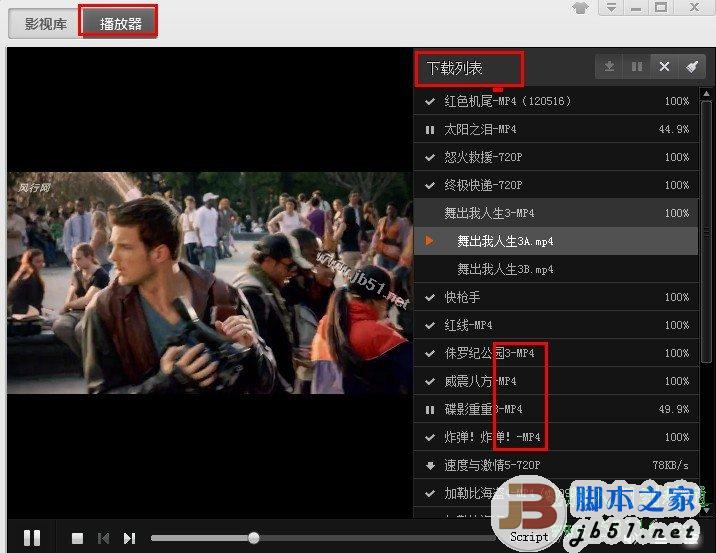Clear list with the broom icon

(x=692, y=67)
